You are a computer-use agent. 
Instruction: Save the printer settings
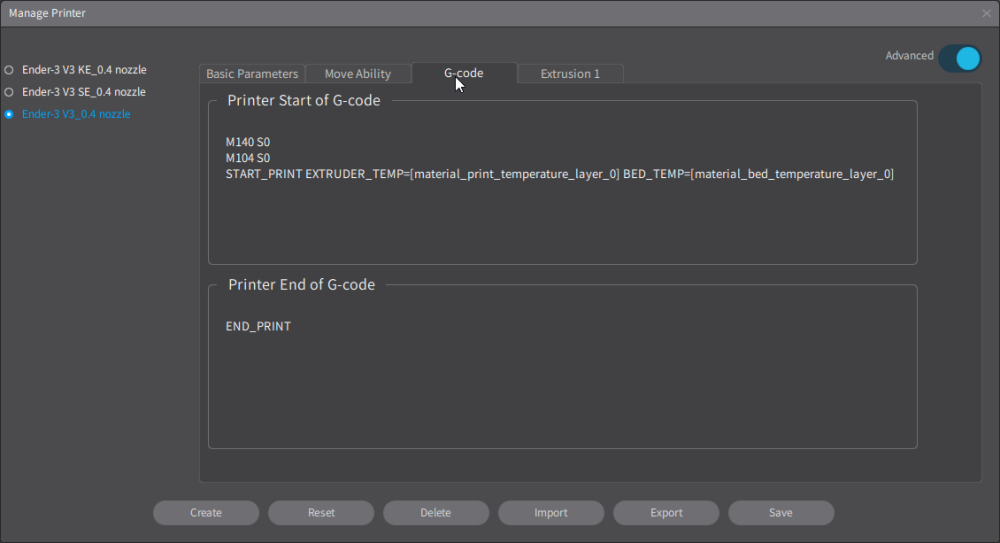click(x=781, y=513)
